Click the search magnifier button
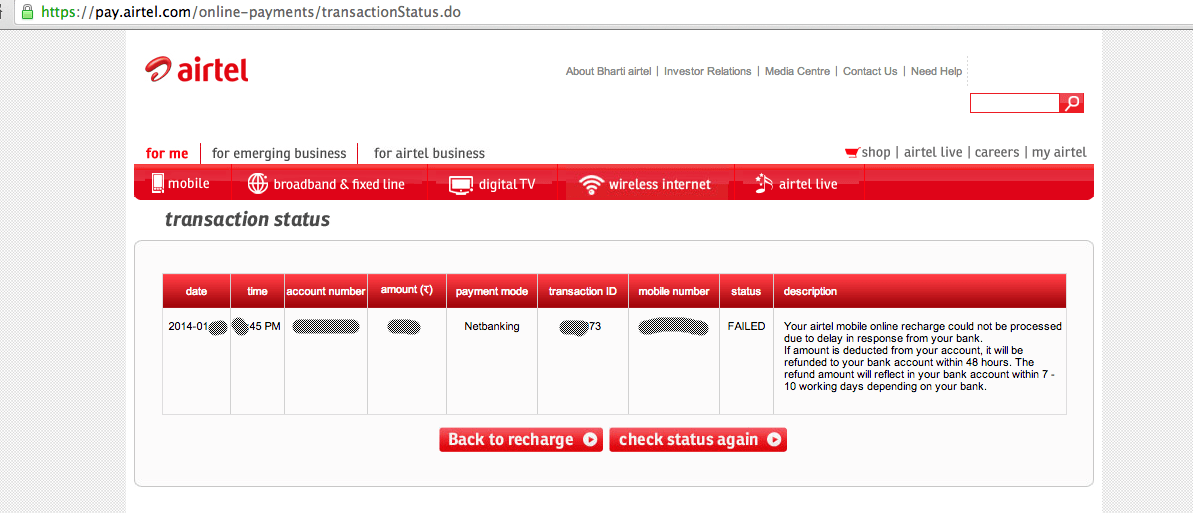The width and height of the screenshot is (1193, 513). (1072, 104)
